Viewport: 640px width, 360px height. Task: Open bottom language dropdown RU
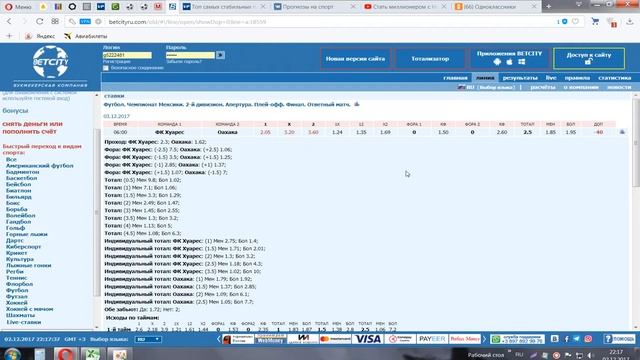click(x=148, y=339)
